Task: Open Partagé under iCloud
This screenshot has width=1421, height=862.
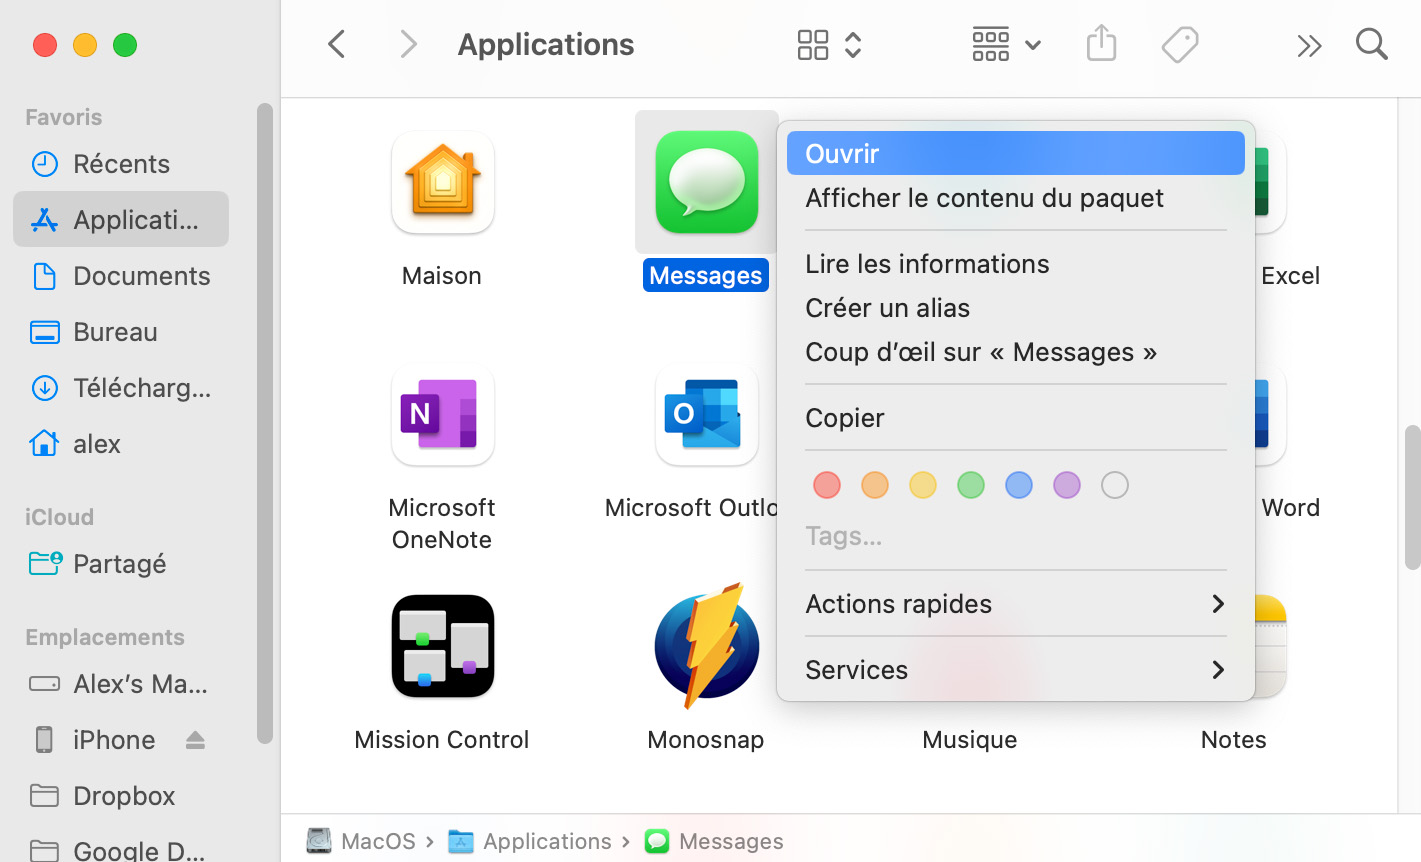Action: (121, 564)
